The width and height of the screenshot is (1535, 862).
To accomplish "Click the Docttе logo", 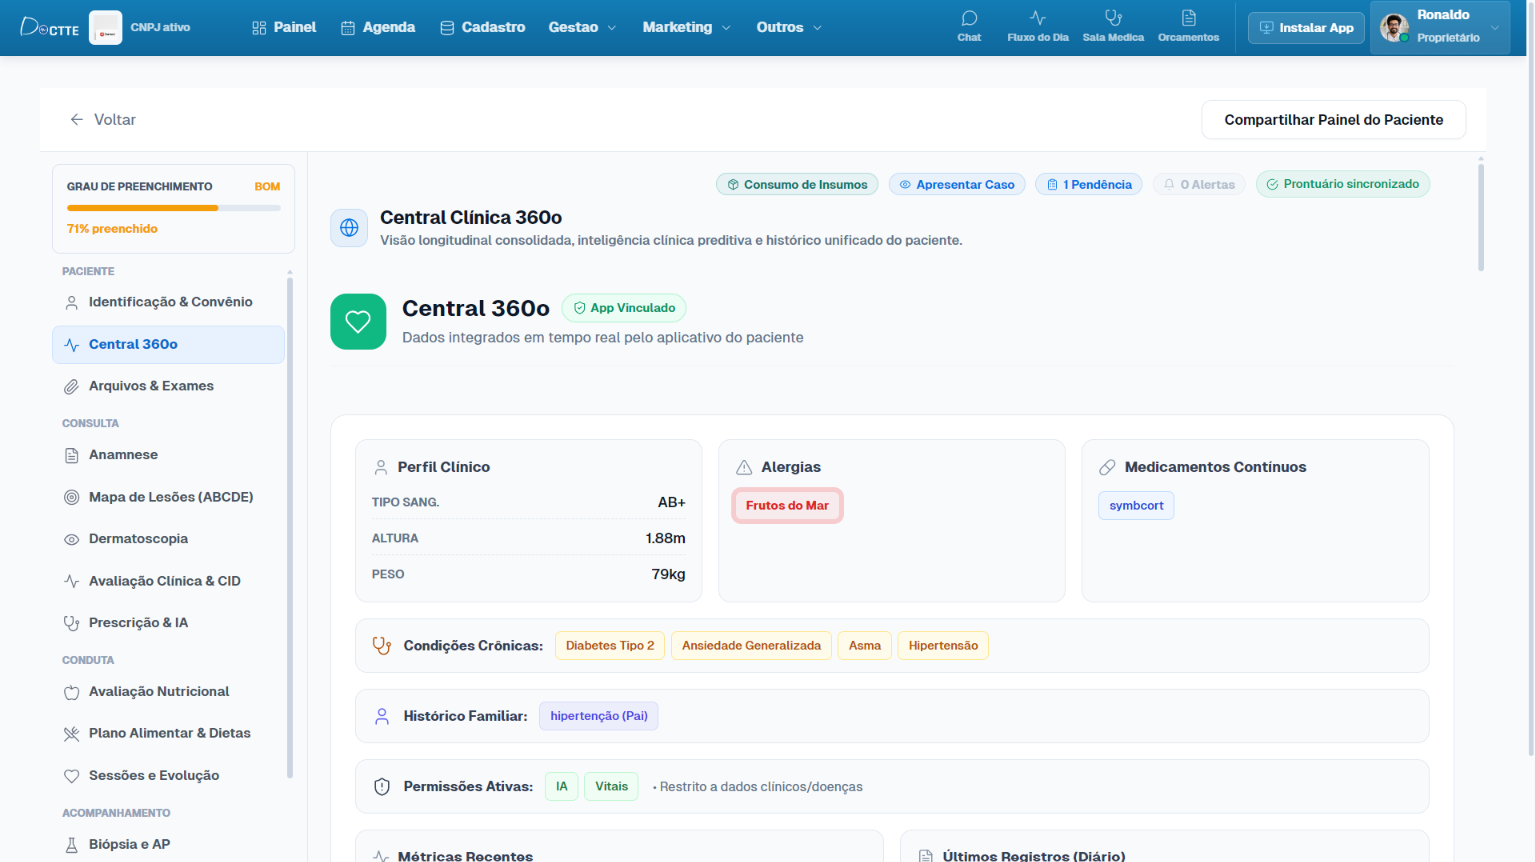I will [x=49, y=27].
